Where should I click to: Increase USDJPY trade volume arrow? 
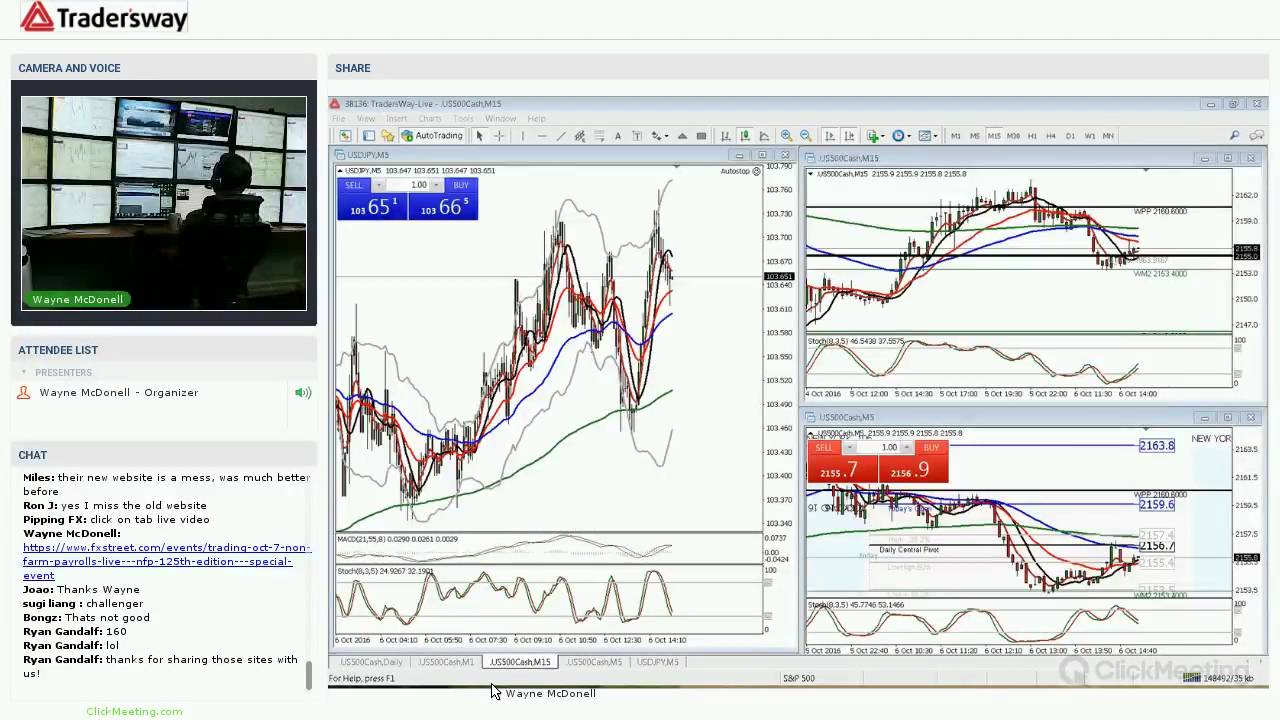tap(436, 185)
